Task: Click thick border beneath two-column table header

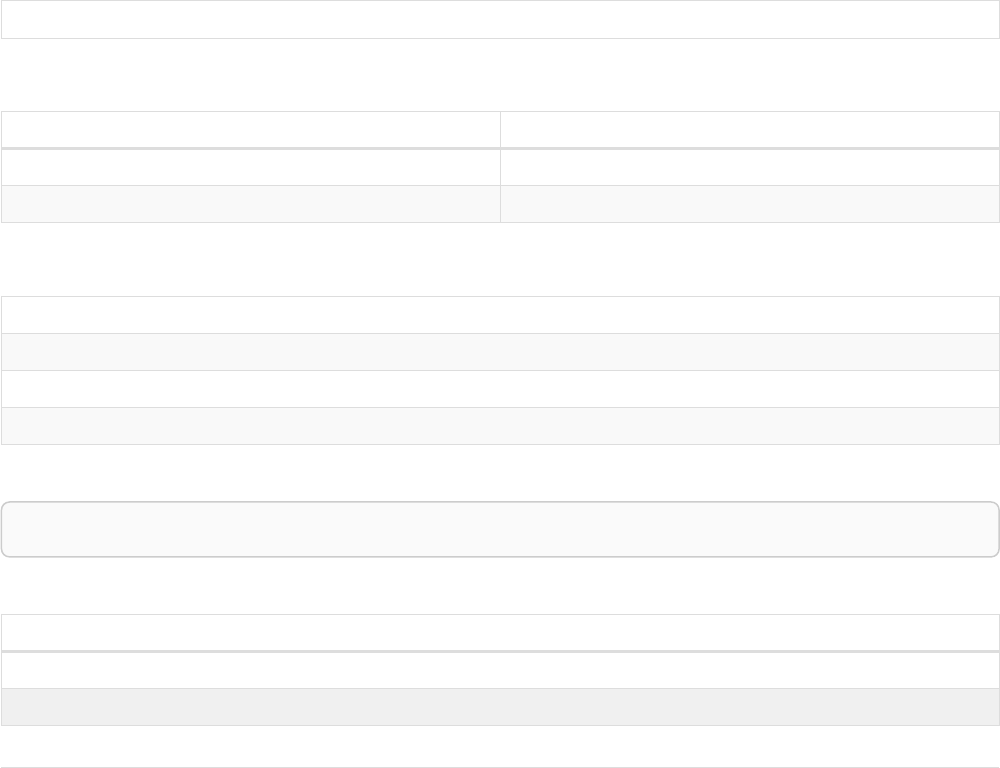Action: point(500,148)
